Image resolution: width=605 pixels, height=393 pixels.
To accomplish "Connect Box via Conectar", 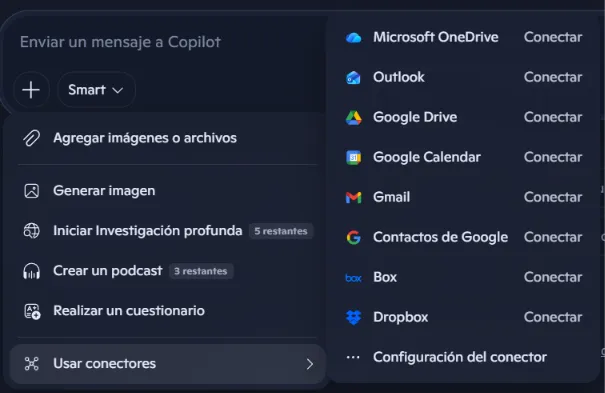I will pos(553,277).
